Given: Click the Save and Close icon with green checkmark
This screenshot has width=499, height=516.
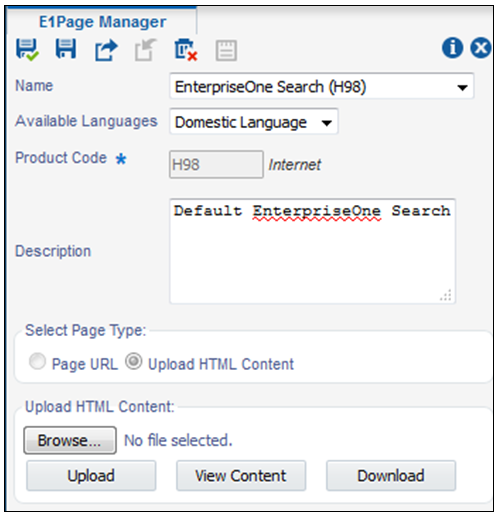Looking at the screenshot, I should click(27, 49).
